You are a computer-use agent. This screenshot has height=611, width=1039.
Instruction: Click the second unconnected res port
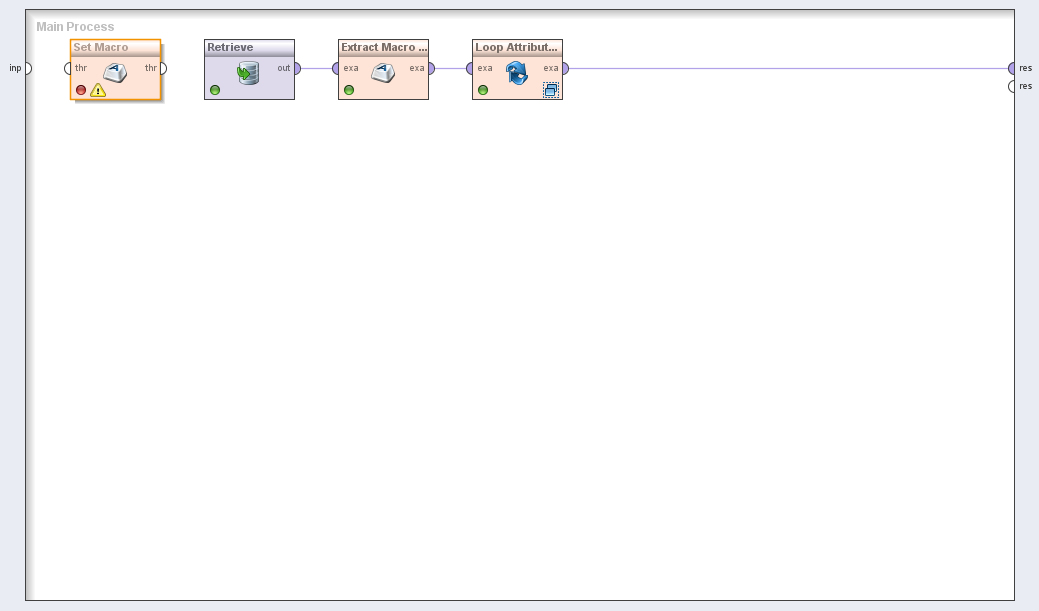[x=1012, y=86]
